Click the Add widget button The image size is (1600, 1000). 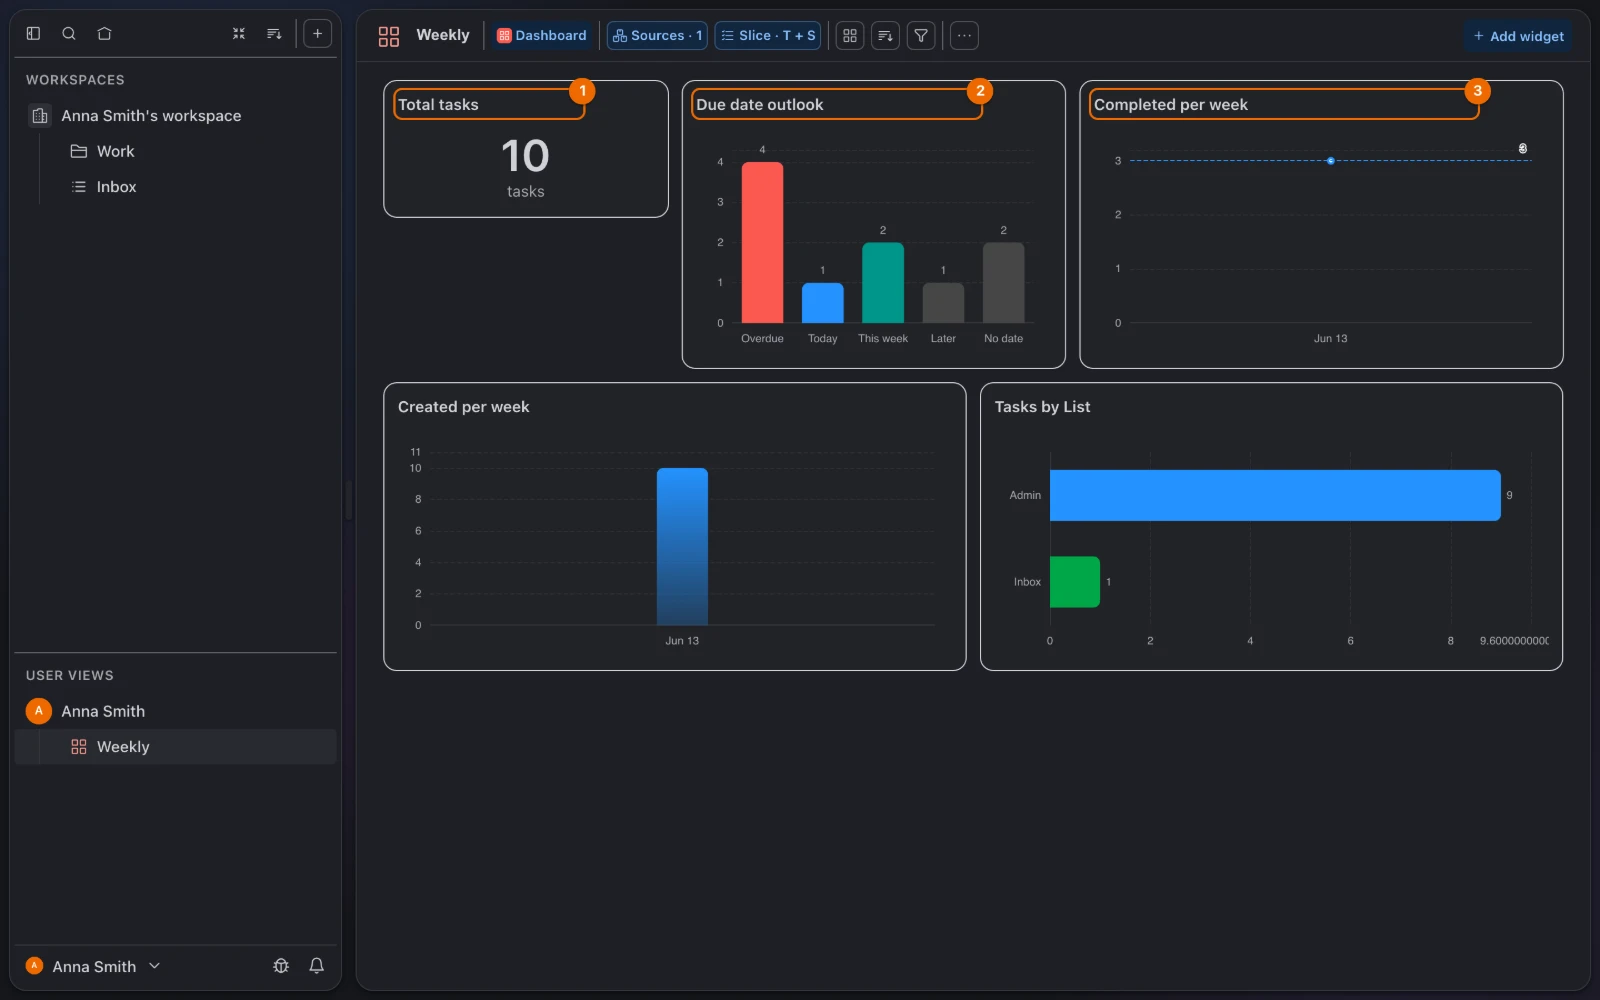click(x=1518, y=36)
